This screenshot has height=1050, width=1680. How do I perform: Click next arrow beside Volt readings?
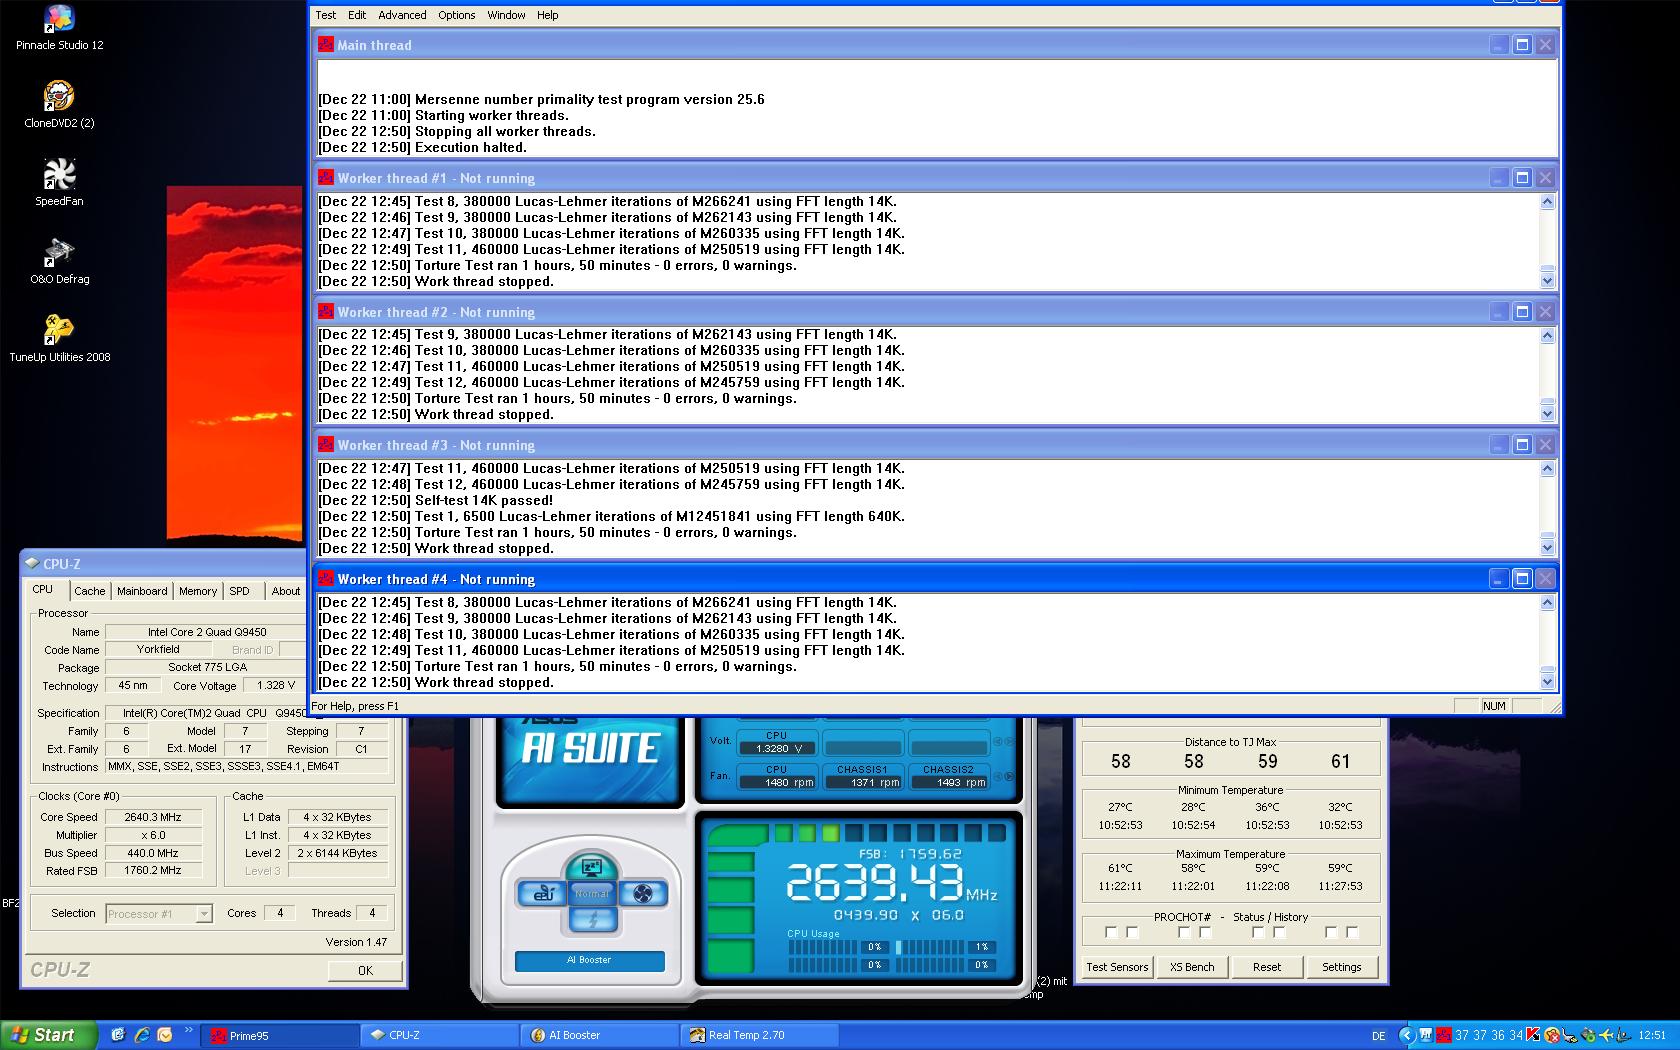coord(1009,742)
